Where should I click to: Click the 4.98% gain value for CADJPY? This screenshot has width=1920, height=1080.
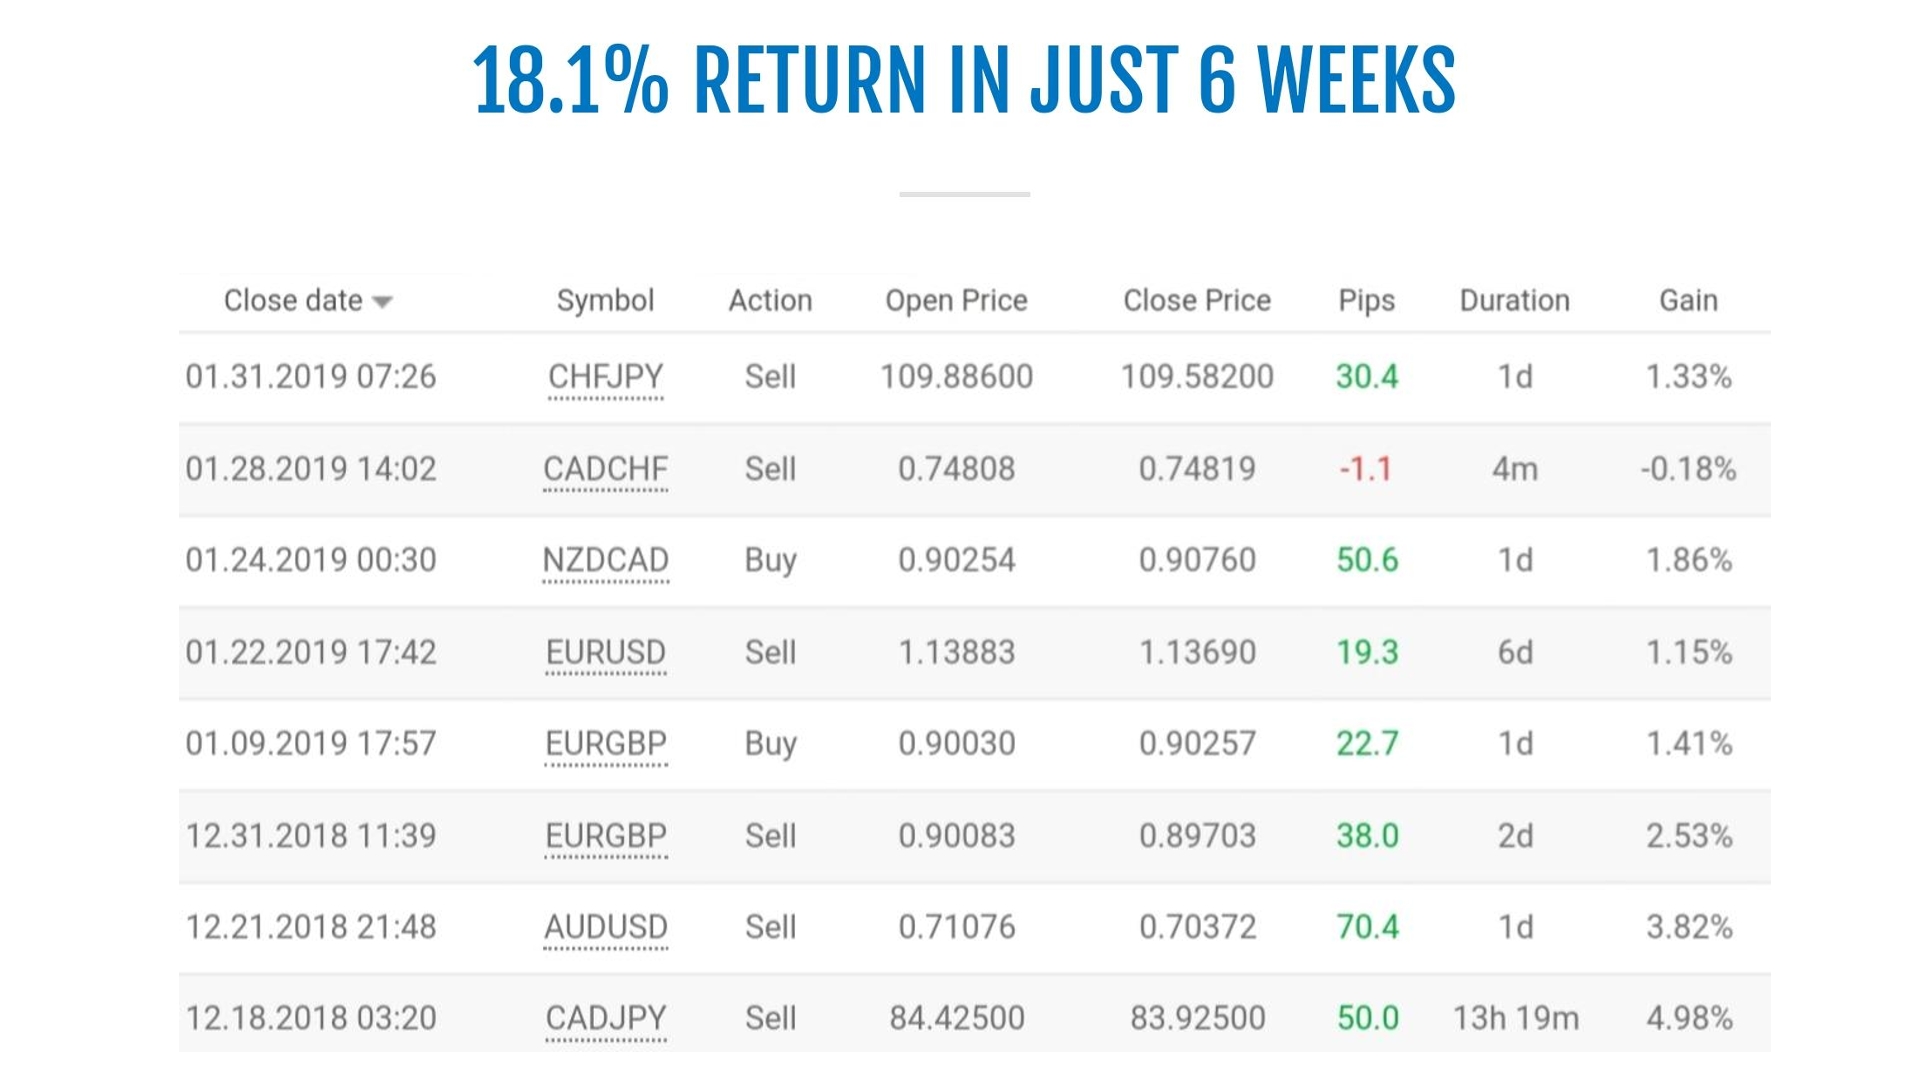point(1688,1018)
